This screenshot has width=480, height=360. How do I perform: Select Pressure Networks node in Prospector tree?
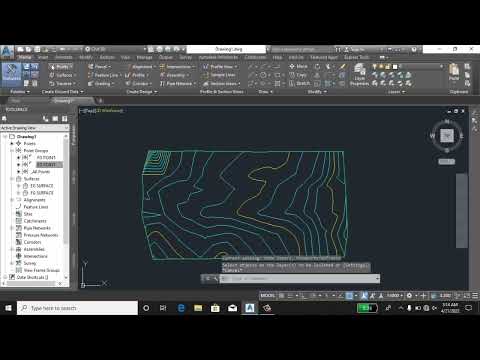(x=41, y=235)
